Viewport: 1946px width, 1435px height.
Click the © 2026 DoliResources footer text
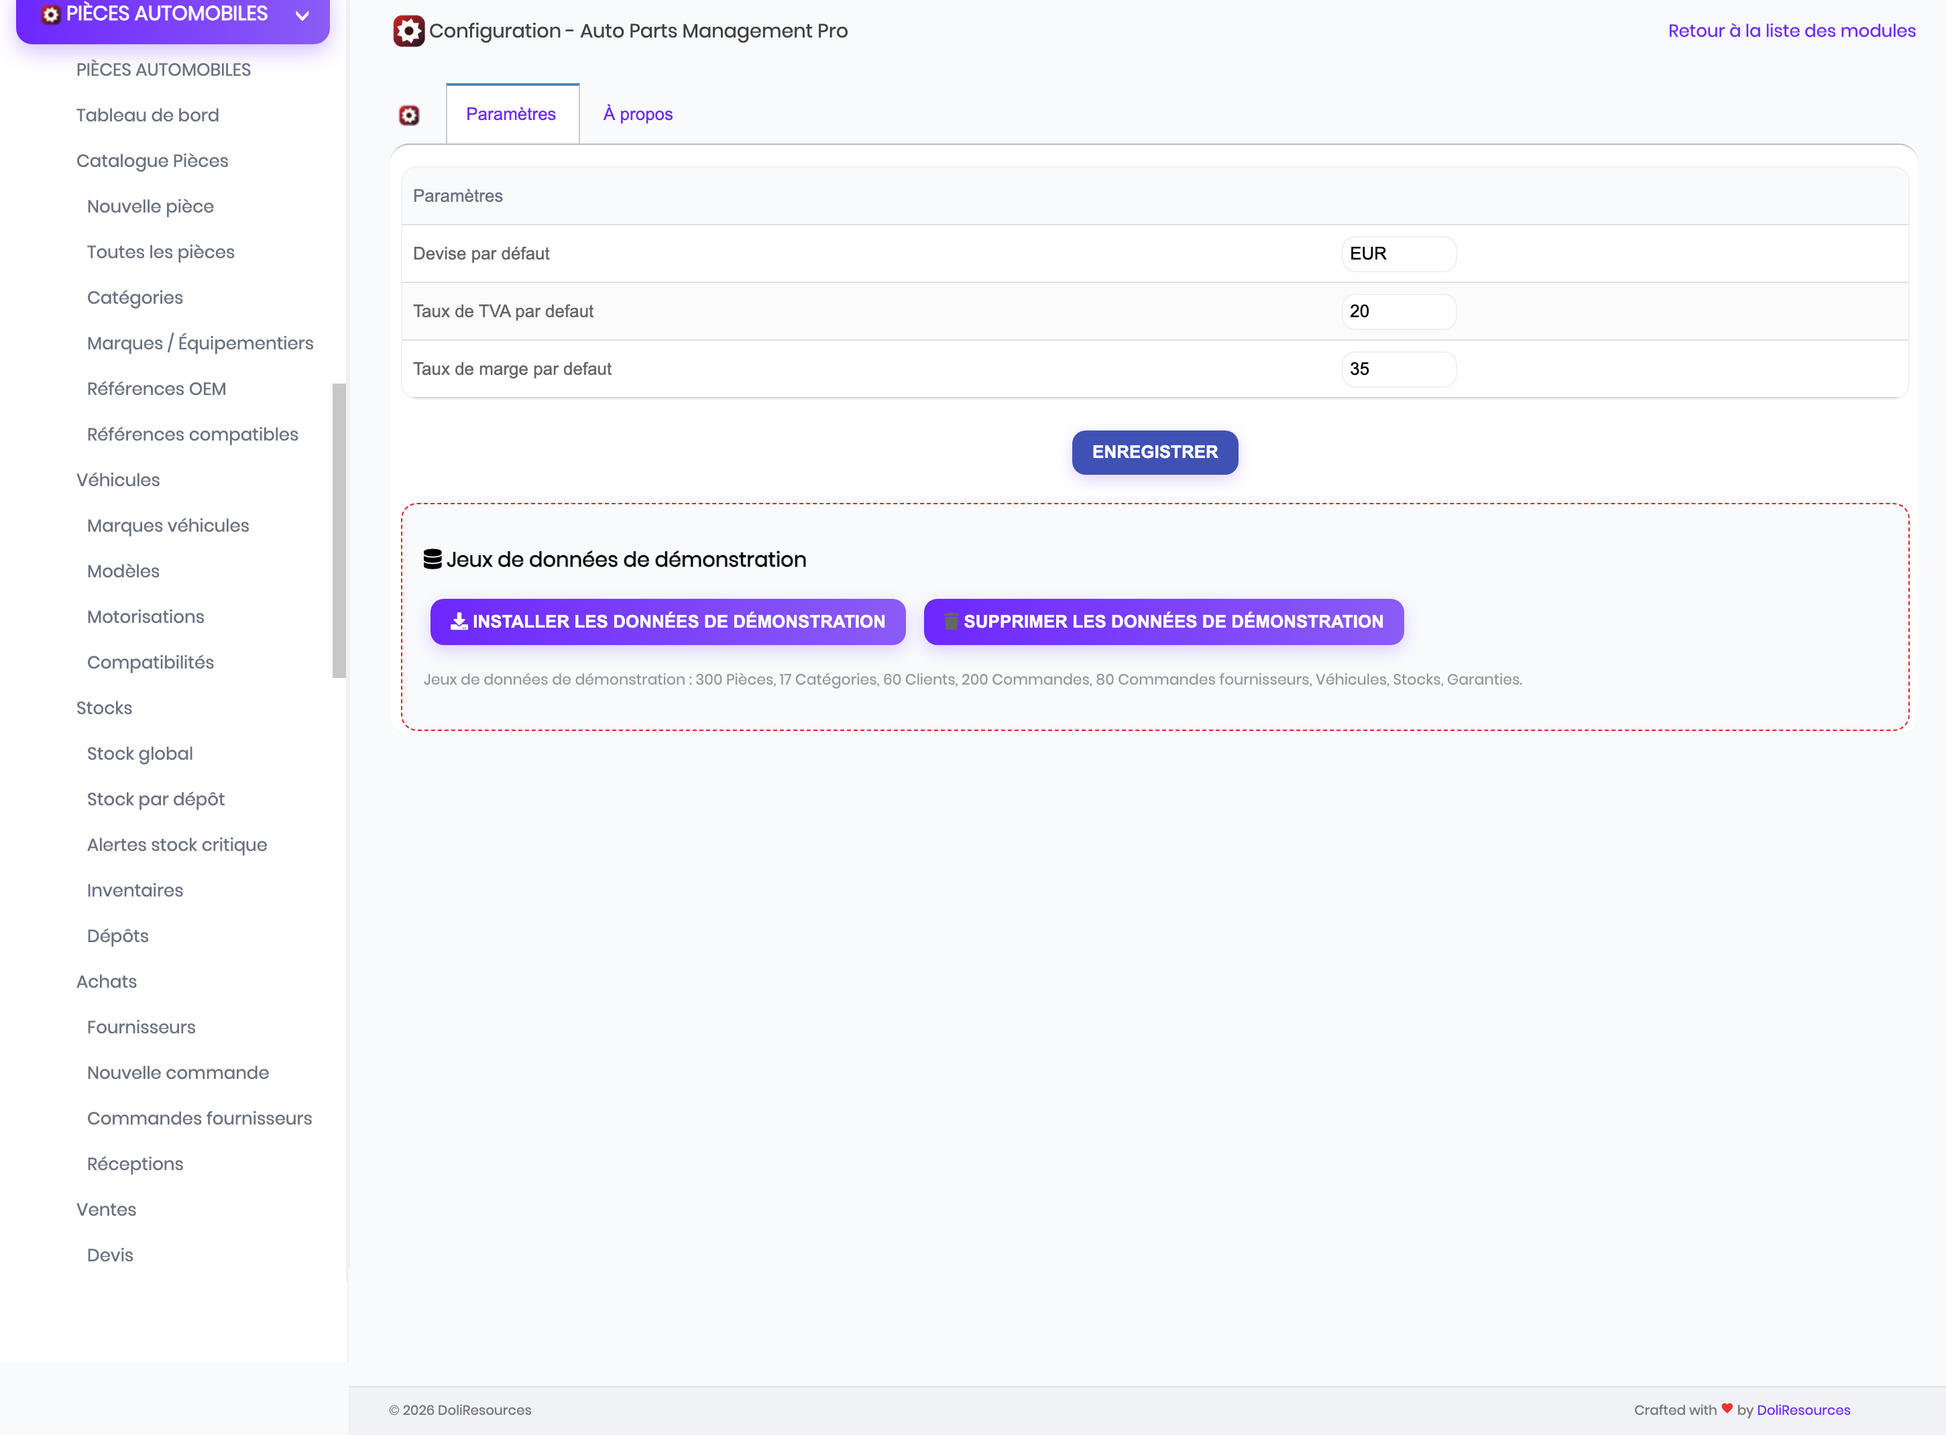pyautogui.click(x=460, y=1410)
